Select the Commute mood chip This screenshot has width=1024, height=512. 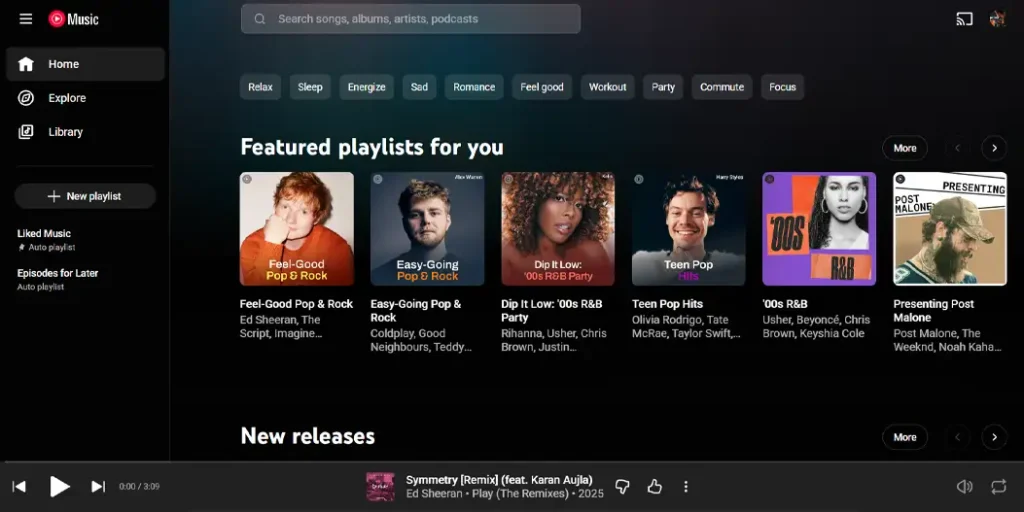(722, 87)
